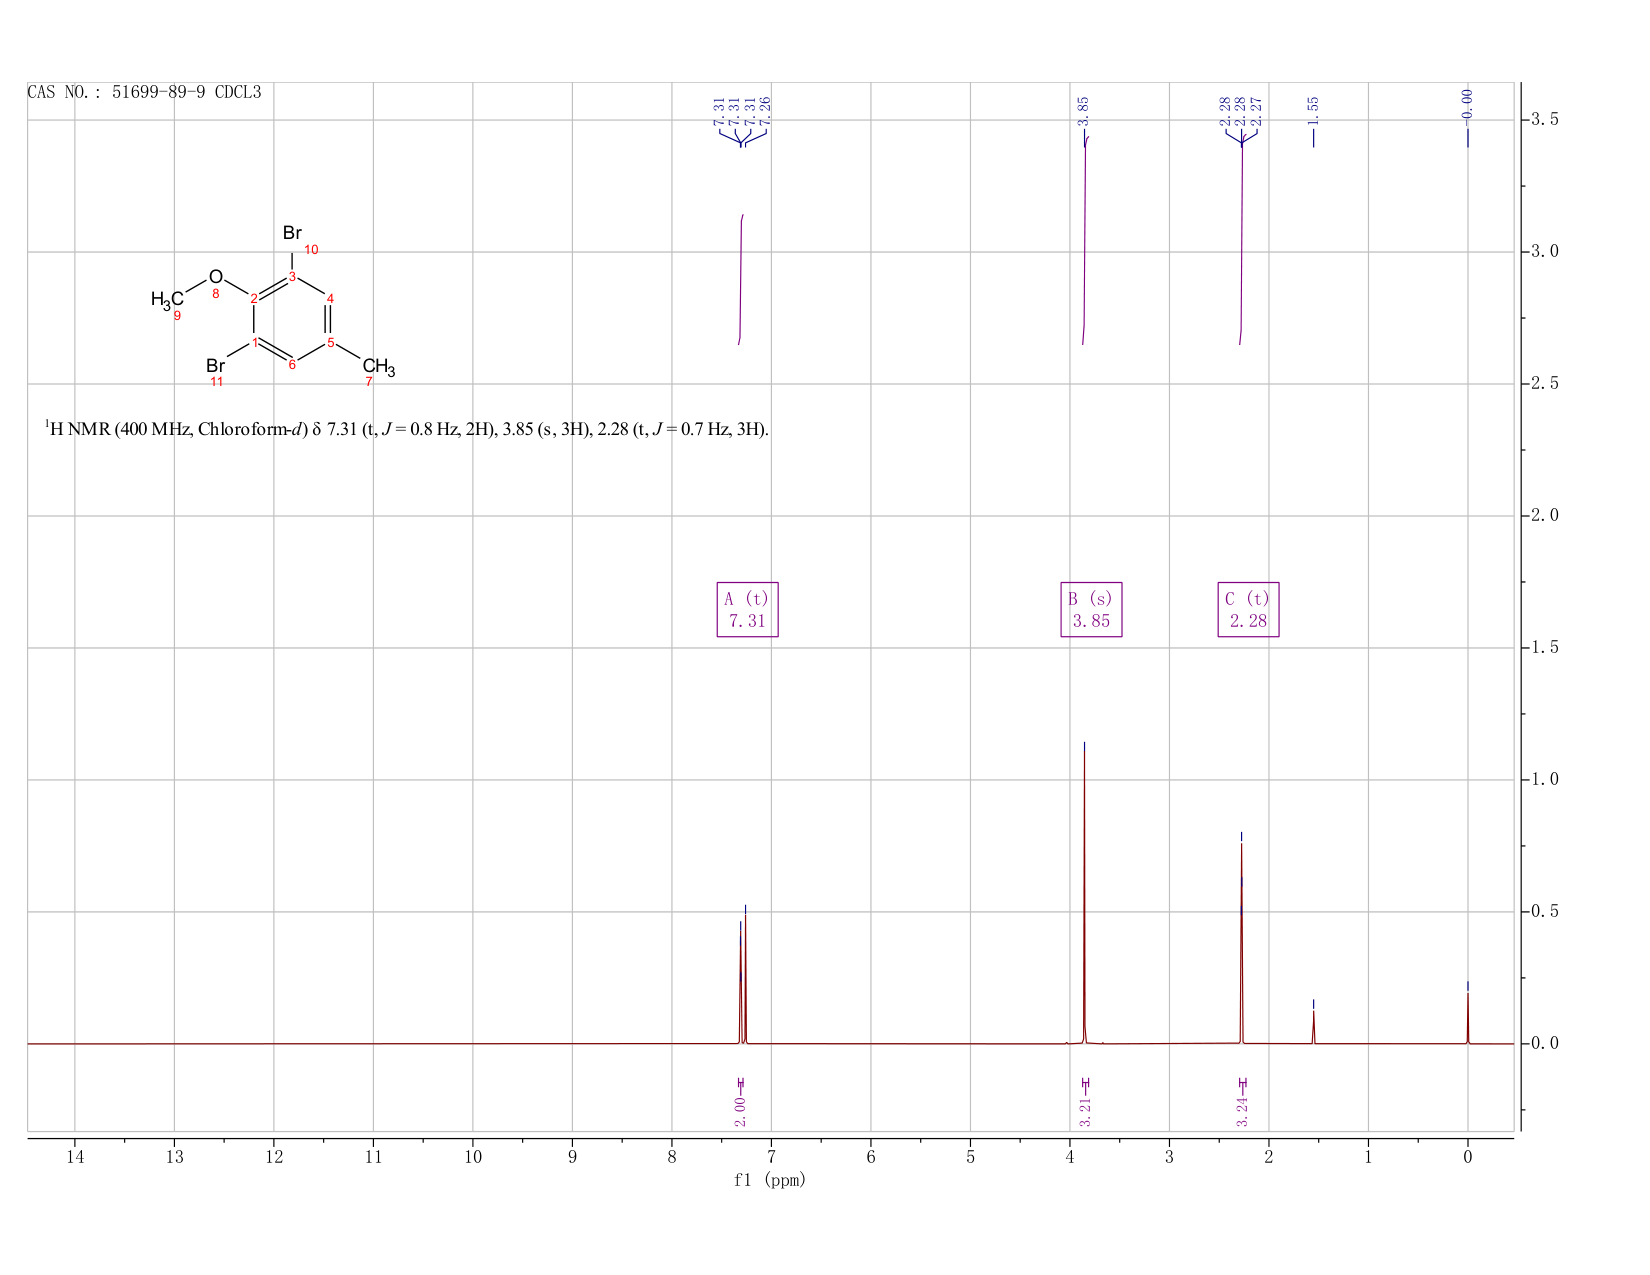Screen dimensions: 1650x1275
Task: Click the 14 tick label on the ppm axis
Action: point(75,1157)
